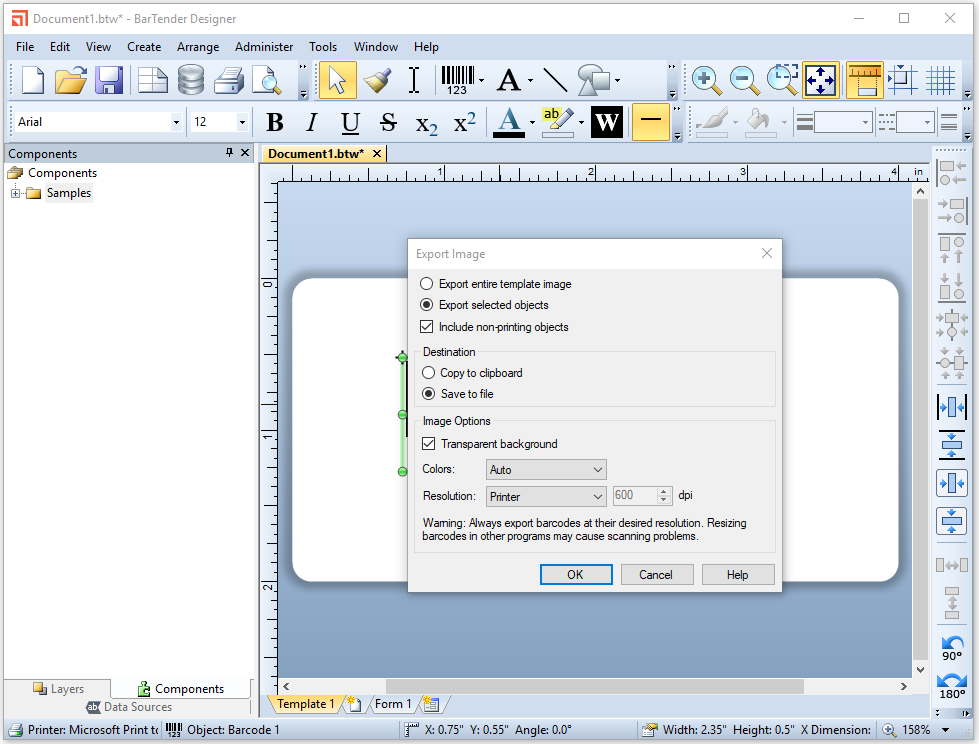
Task: Toggle the rulers icon
Action: tap(865, 80)
